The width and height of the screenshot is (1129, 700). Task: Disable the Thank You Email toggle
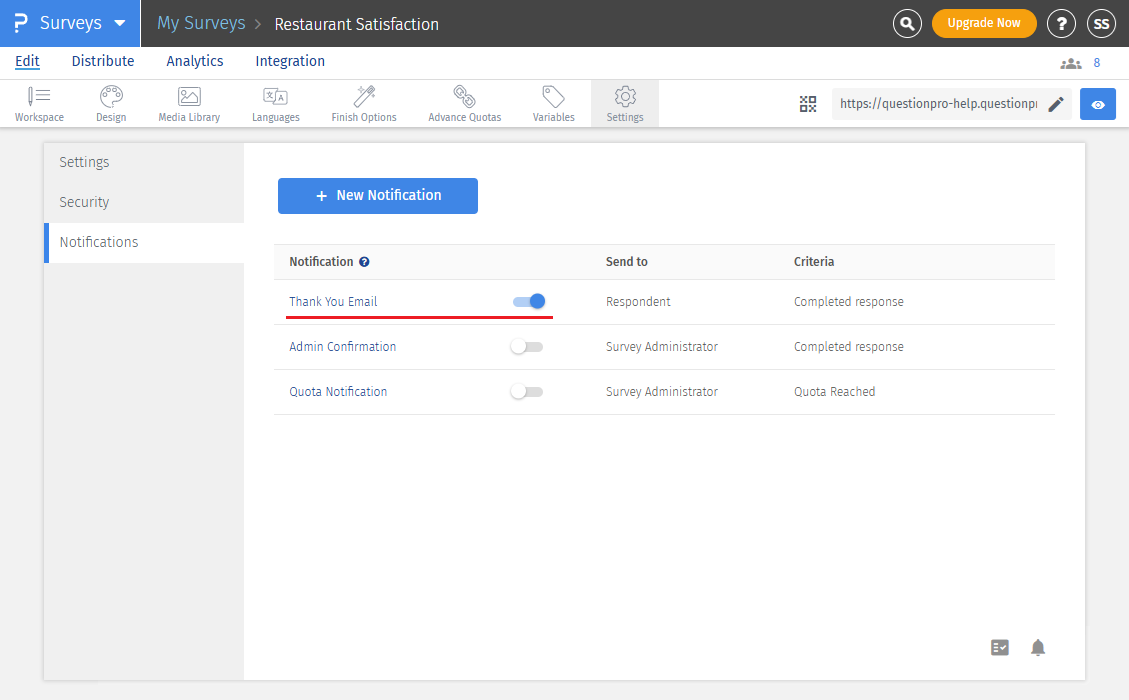[x=528, y=301]
